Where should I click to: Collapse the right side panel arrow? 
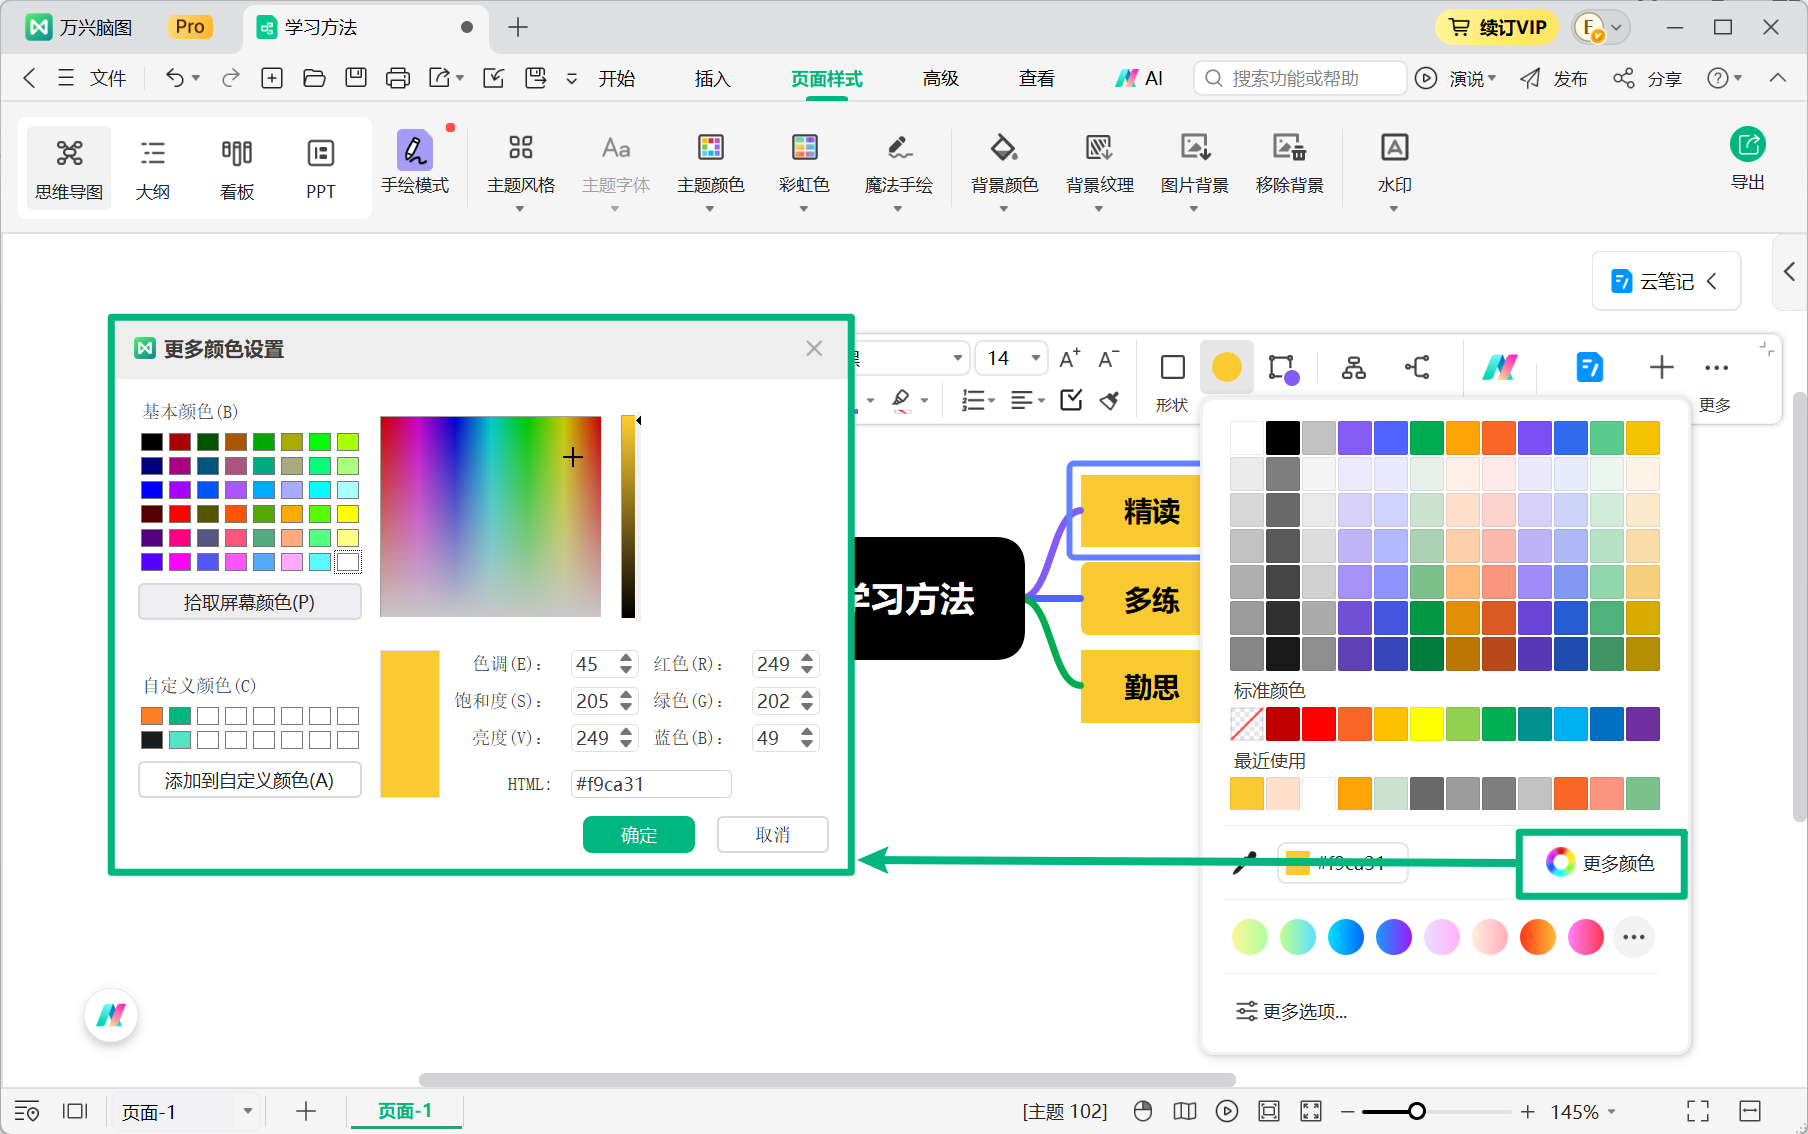pos(1789,271)
